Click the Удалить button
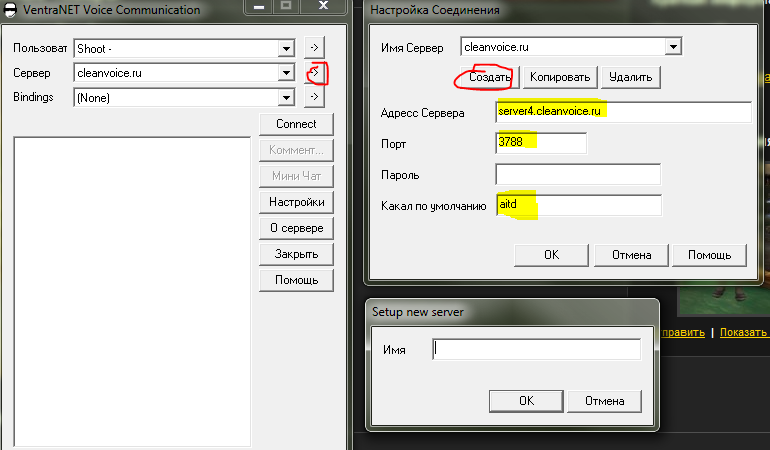This screenshot has height=450, width=770. (x=631, y=77)
